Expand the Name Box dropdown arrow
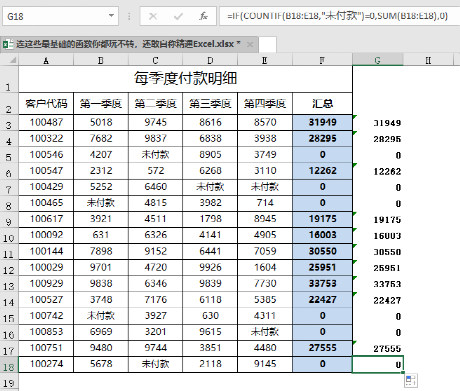 tap(111, 16)
